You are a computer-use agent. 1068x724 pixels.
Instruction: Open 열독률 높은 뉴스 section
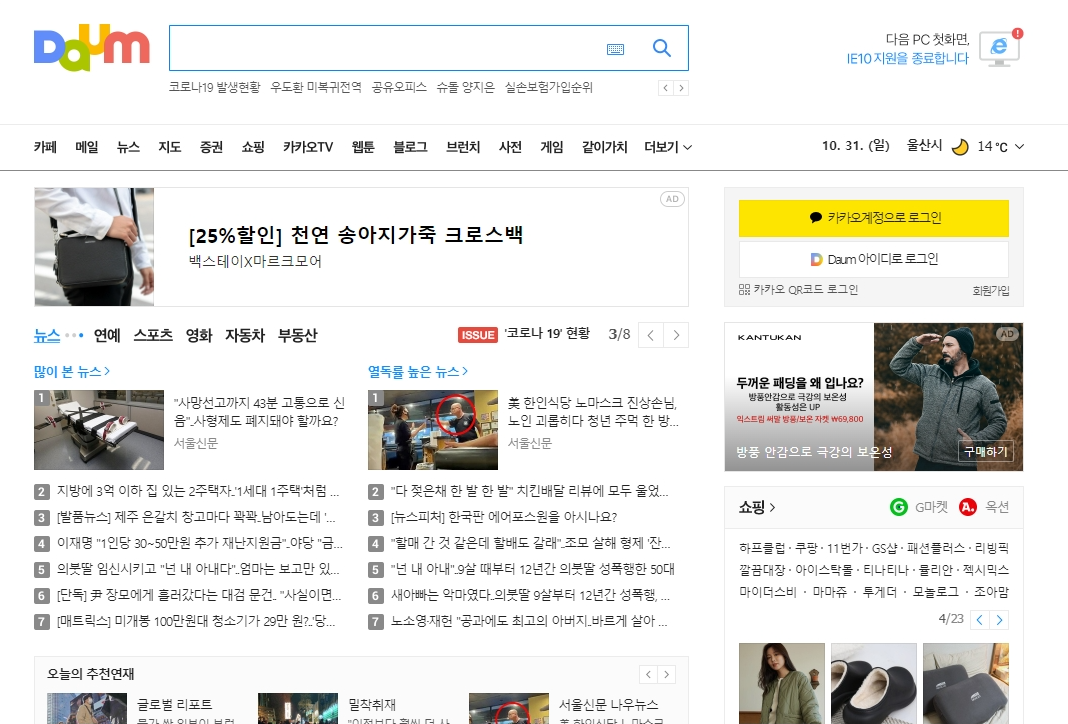[x=418, y=371]
